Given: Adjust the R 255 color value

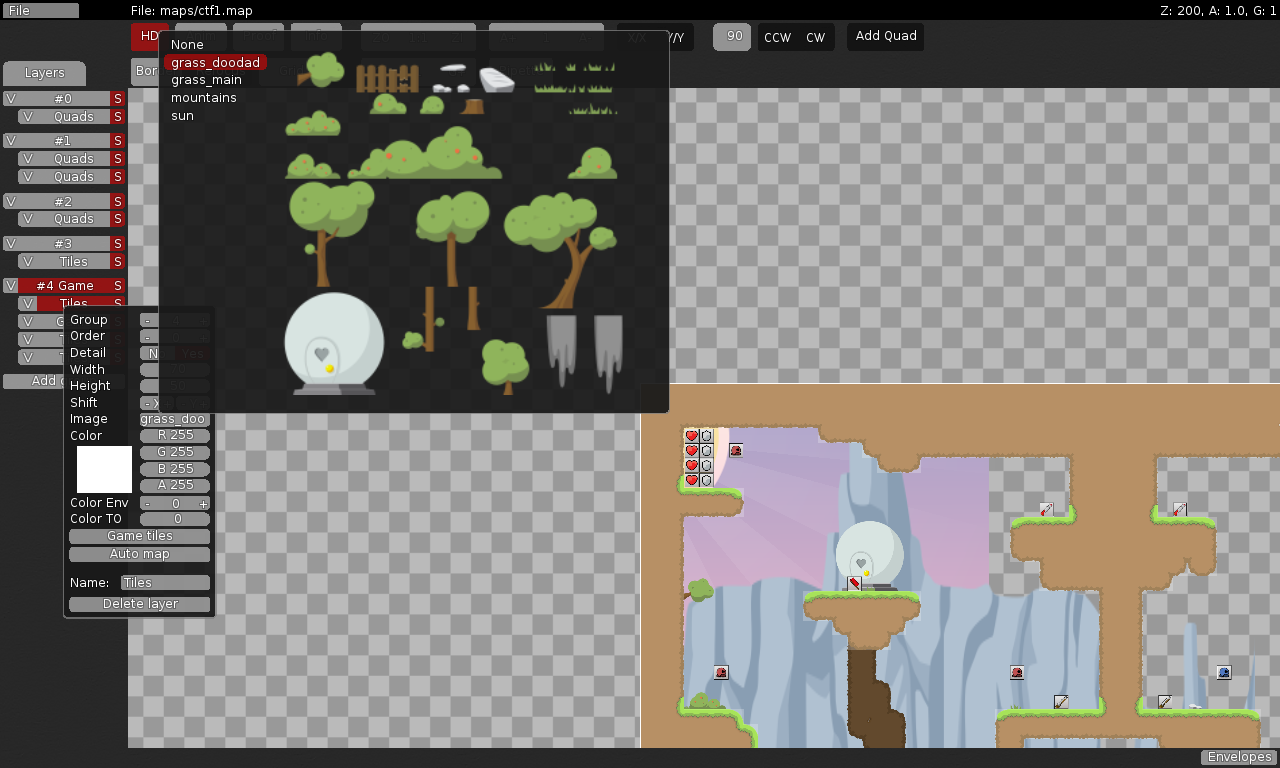Looking at the screenshot, I should click(175, 436).
